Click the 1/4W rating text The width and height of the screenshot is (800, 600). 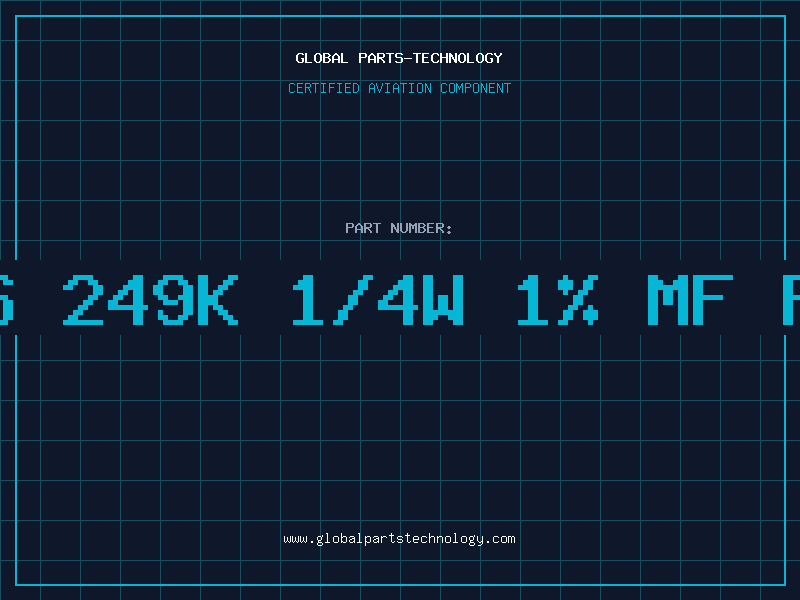click(x=378, y=299)
